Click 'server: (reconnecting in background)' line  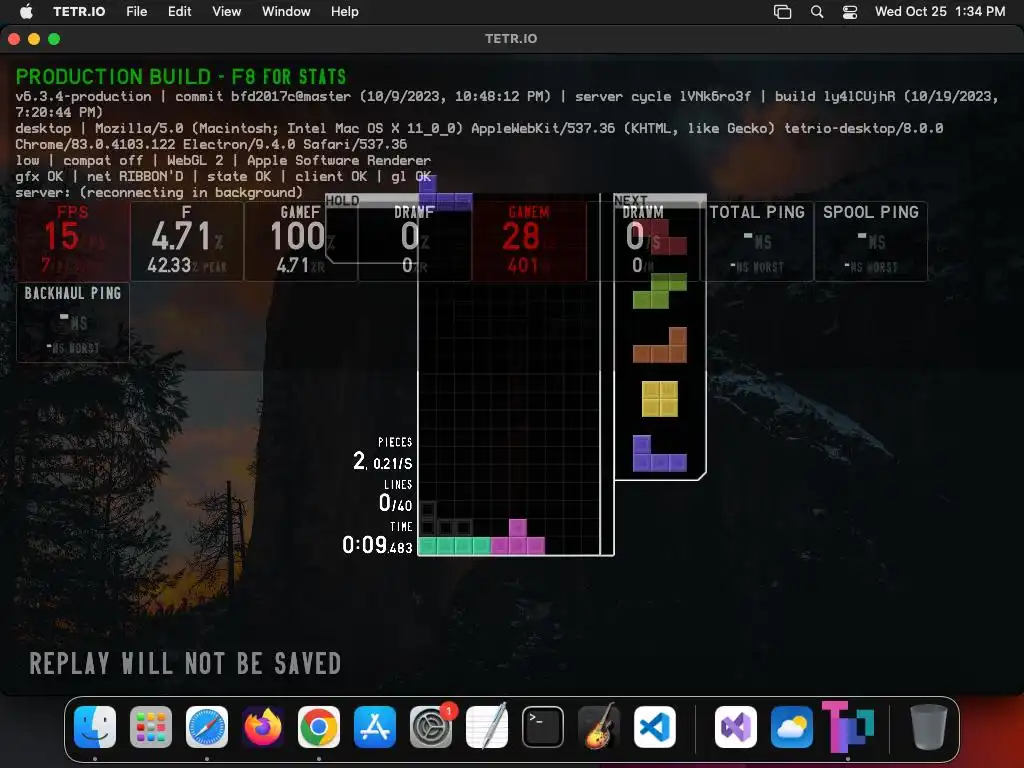point(159,193)
